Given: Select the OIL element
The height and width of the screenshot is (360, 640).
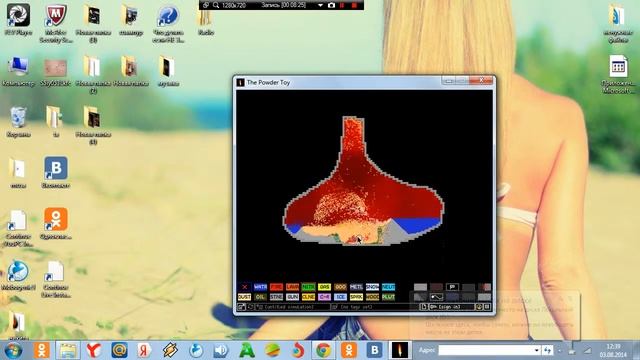Looking at the screenshot, I should point(260,297).
